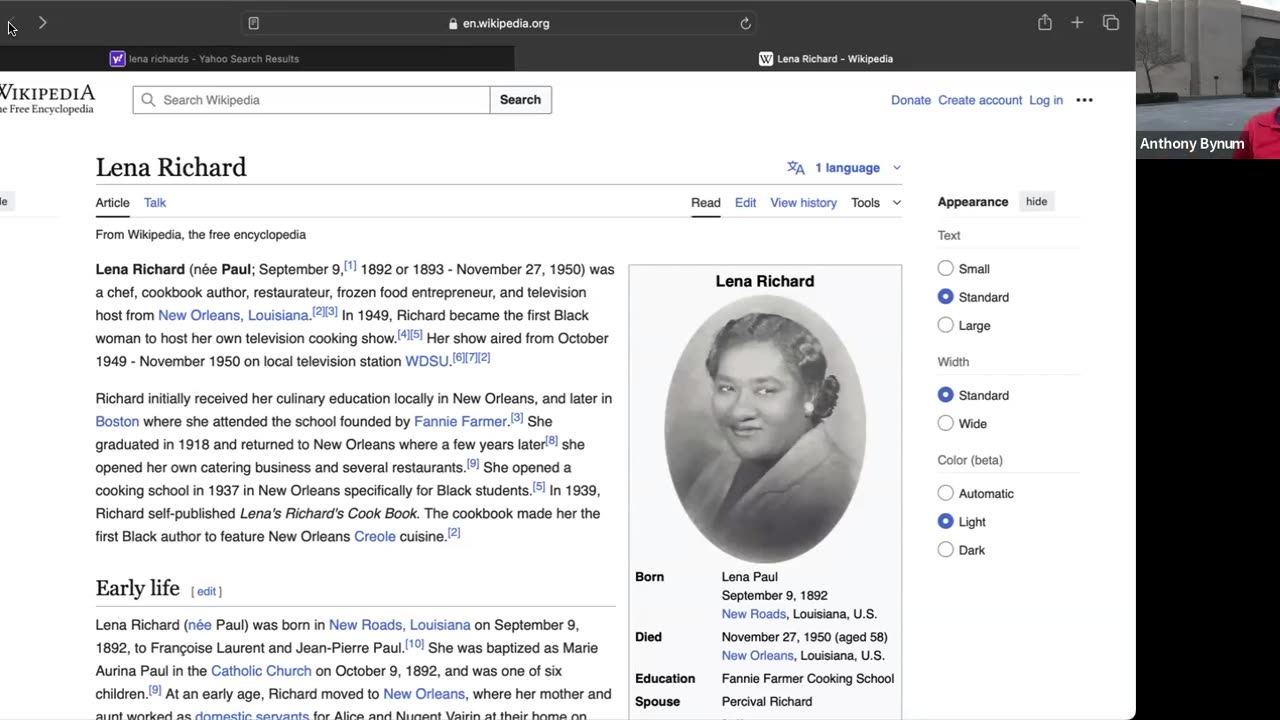Screen dimensions: 1280x720
Task: Open the three-dot more options menu
Action: 1084,100
